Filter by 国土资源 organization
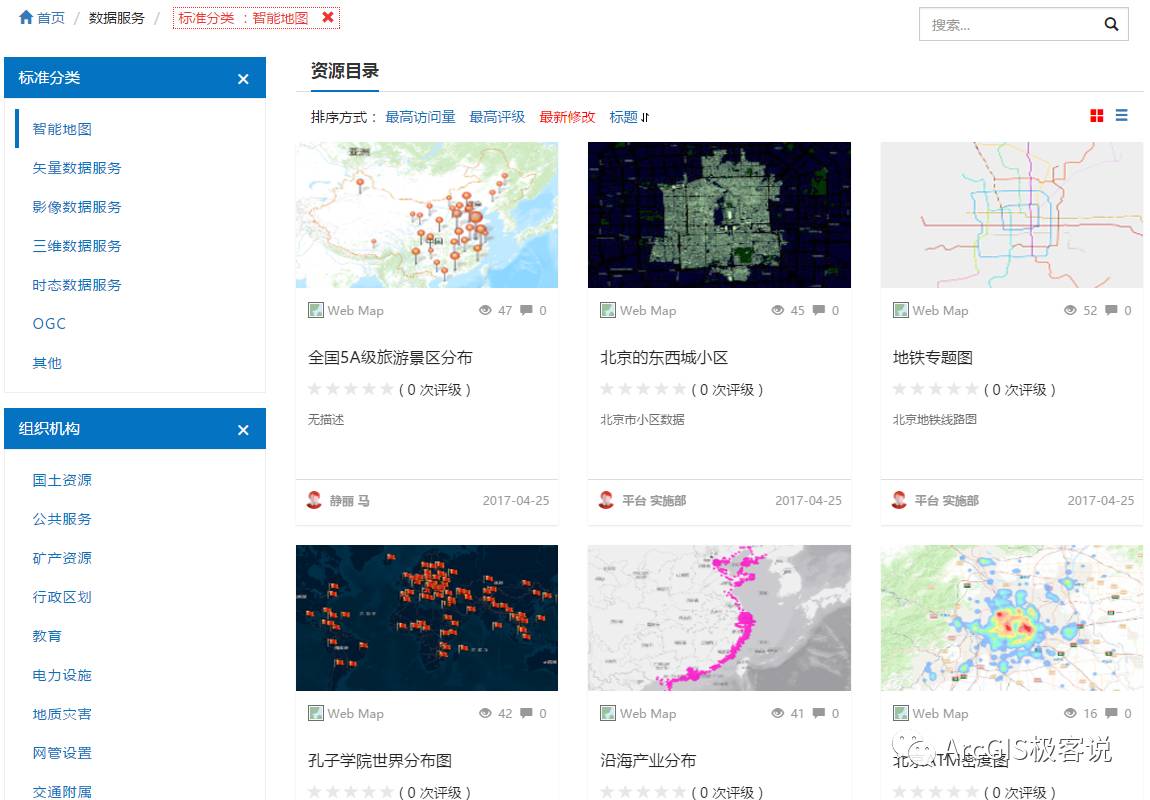The width and height of the screenshot is (1150, 800). (x=62, y=480)
